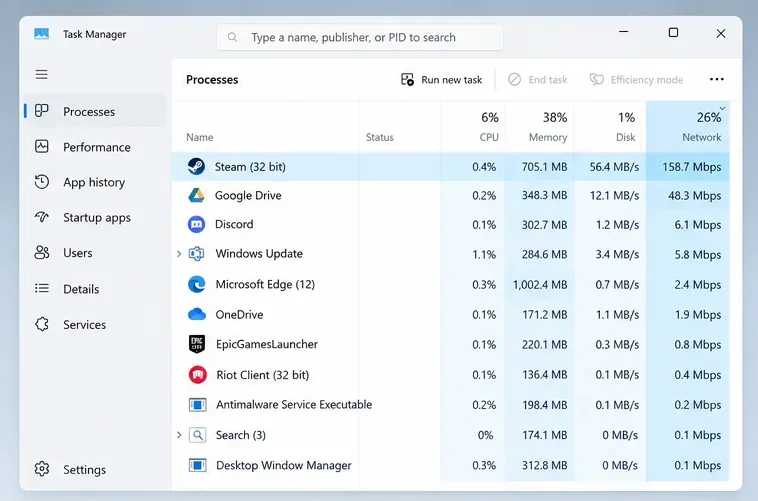This screenshot has height=501, width=758.
Task: Click the Desktop Window Manager icon
Action: (x=197, y=465)
